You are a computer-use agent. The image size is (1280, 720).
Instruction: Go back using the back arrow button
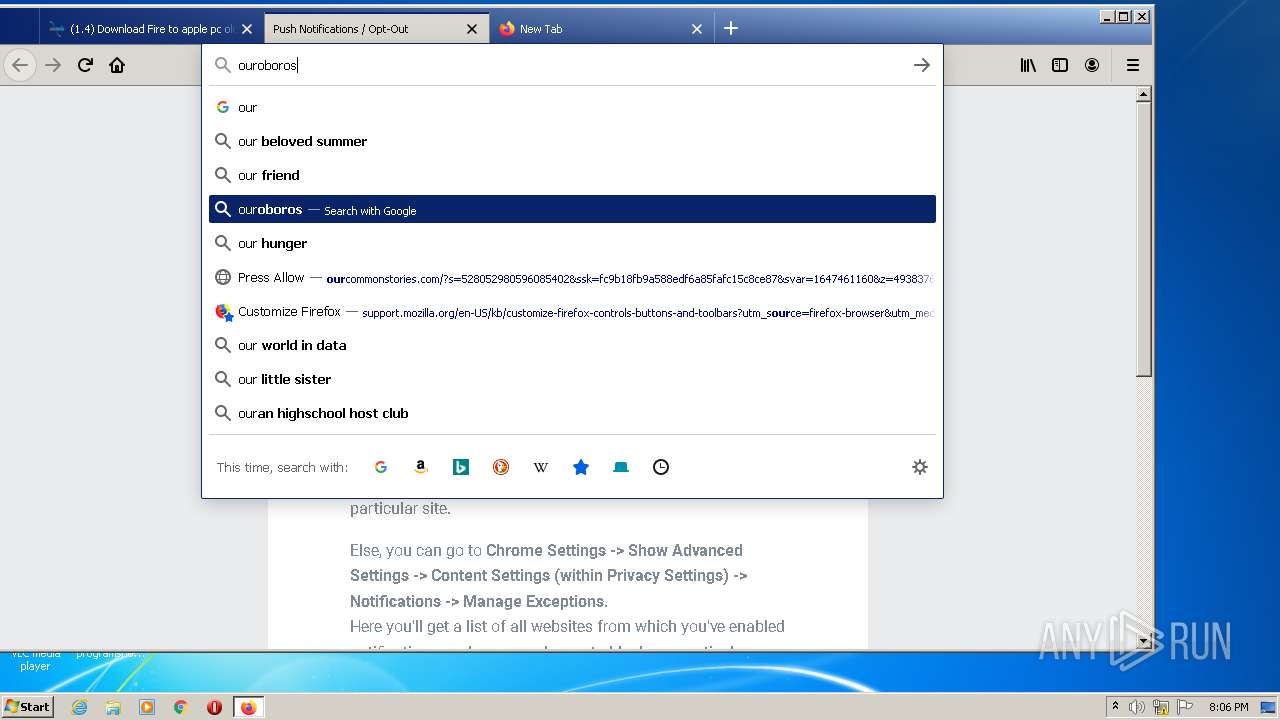coord(20,65)
